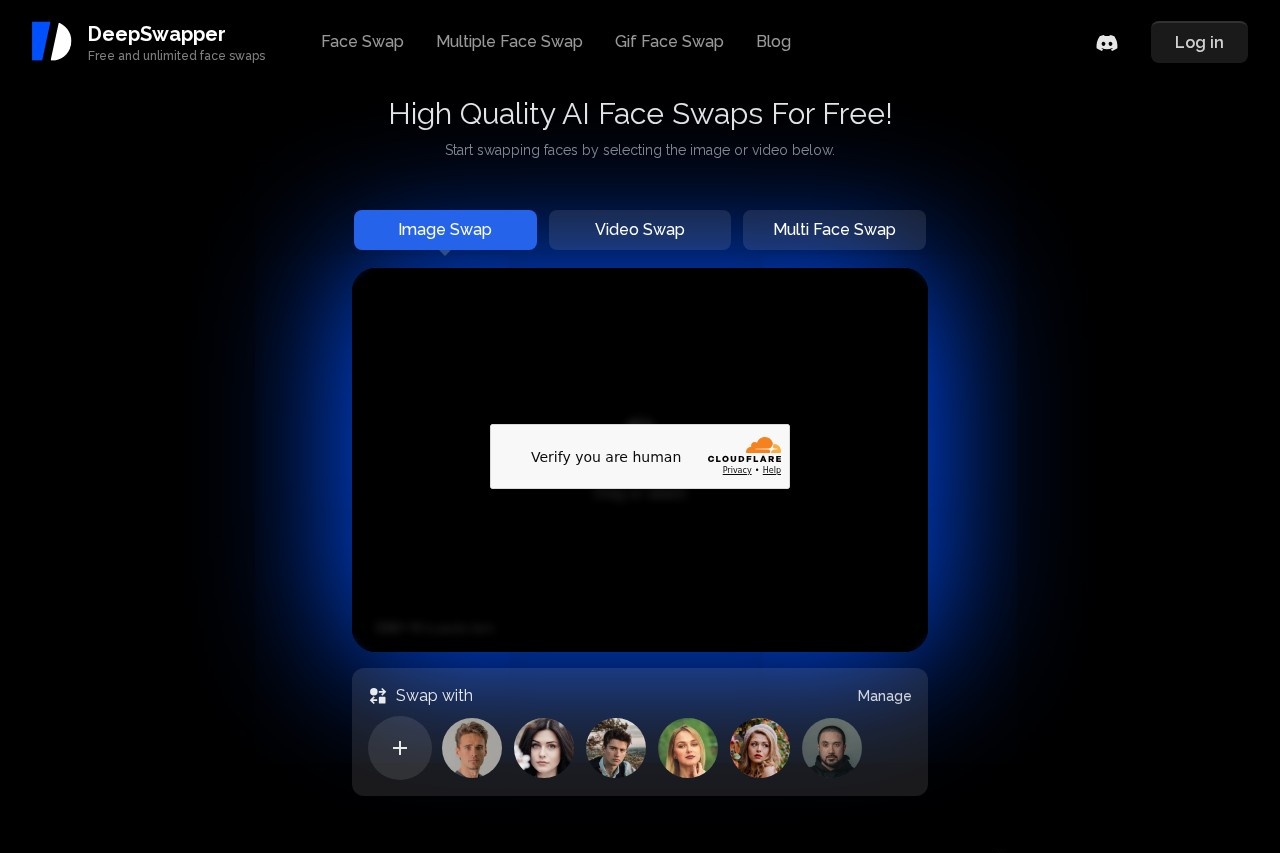Switch to the Image Swap tab
1280x853 pixels.
445,230
